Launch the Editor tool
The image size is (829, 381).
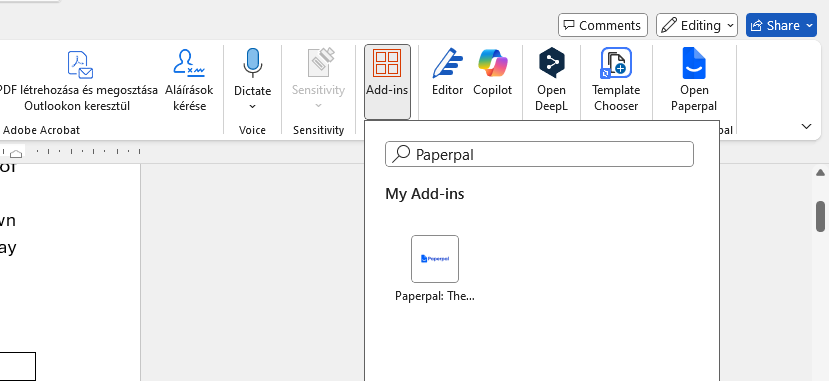pos(447,73)
